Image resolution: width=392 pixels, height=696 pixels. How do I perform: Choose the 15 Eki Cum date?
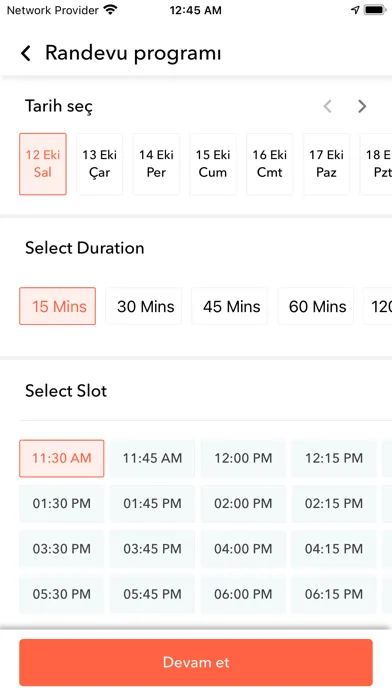pyautogui.click(x=213, y=164)
